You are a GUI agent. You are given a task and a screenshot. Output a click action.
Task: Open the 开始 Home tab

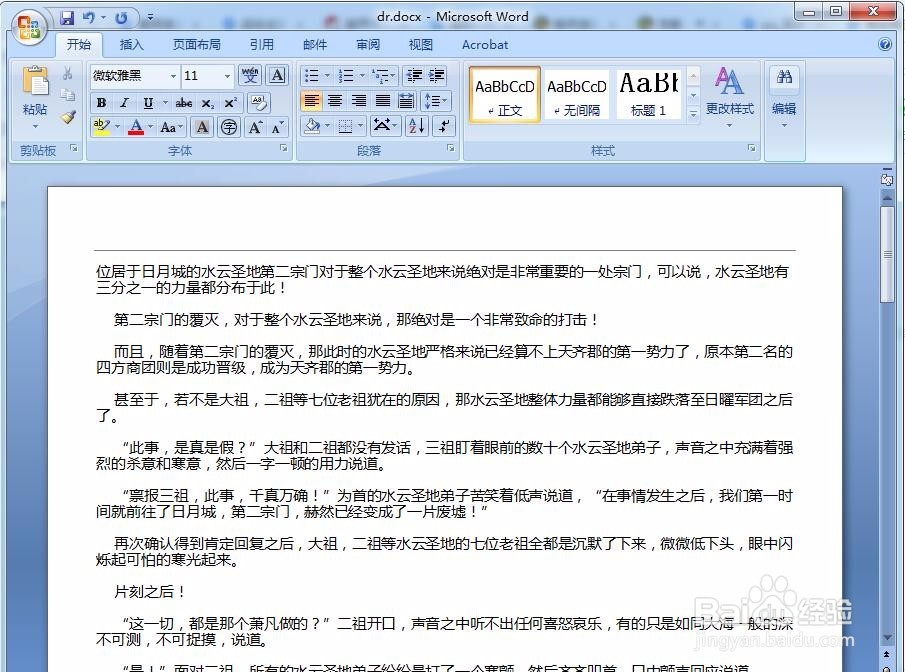tap(78, 44)
